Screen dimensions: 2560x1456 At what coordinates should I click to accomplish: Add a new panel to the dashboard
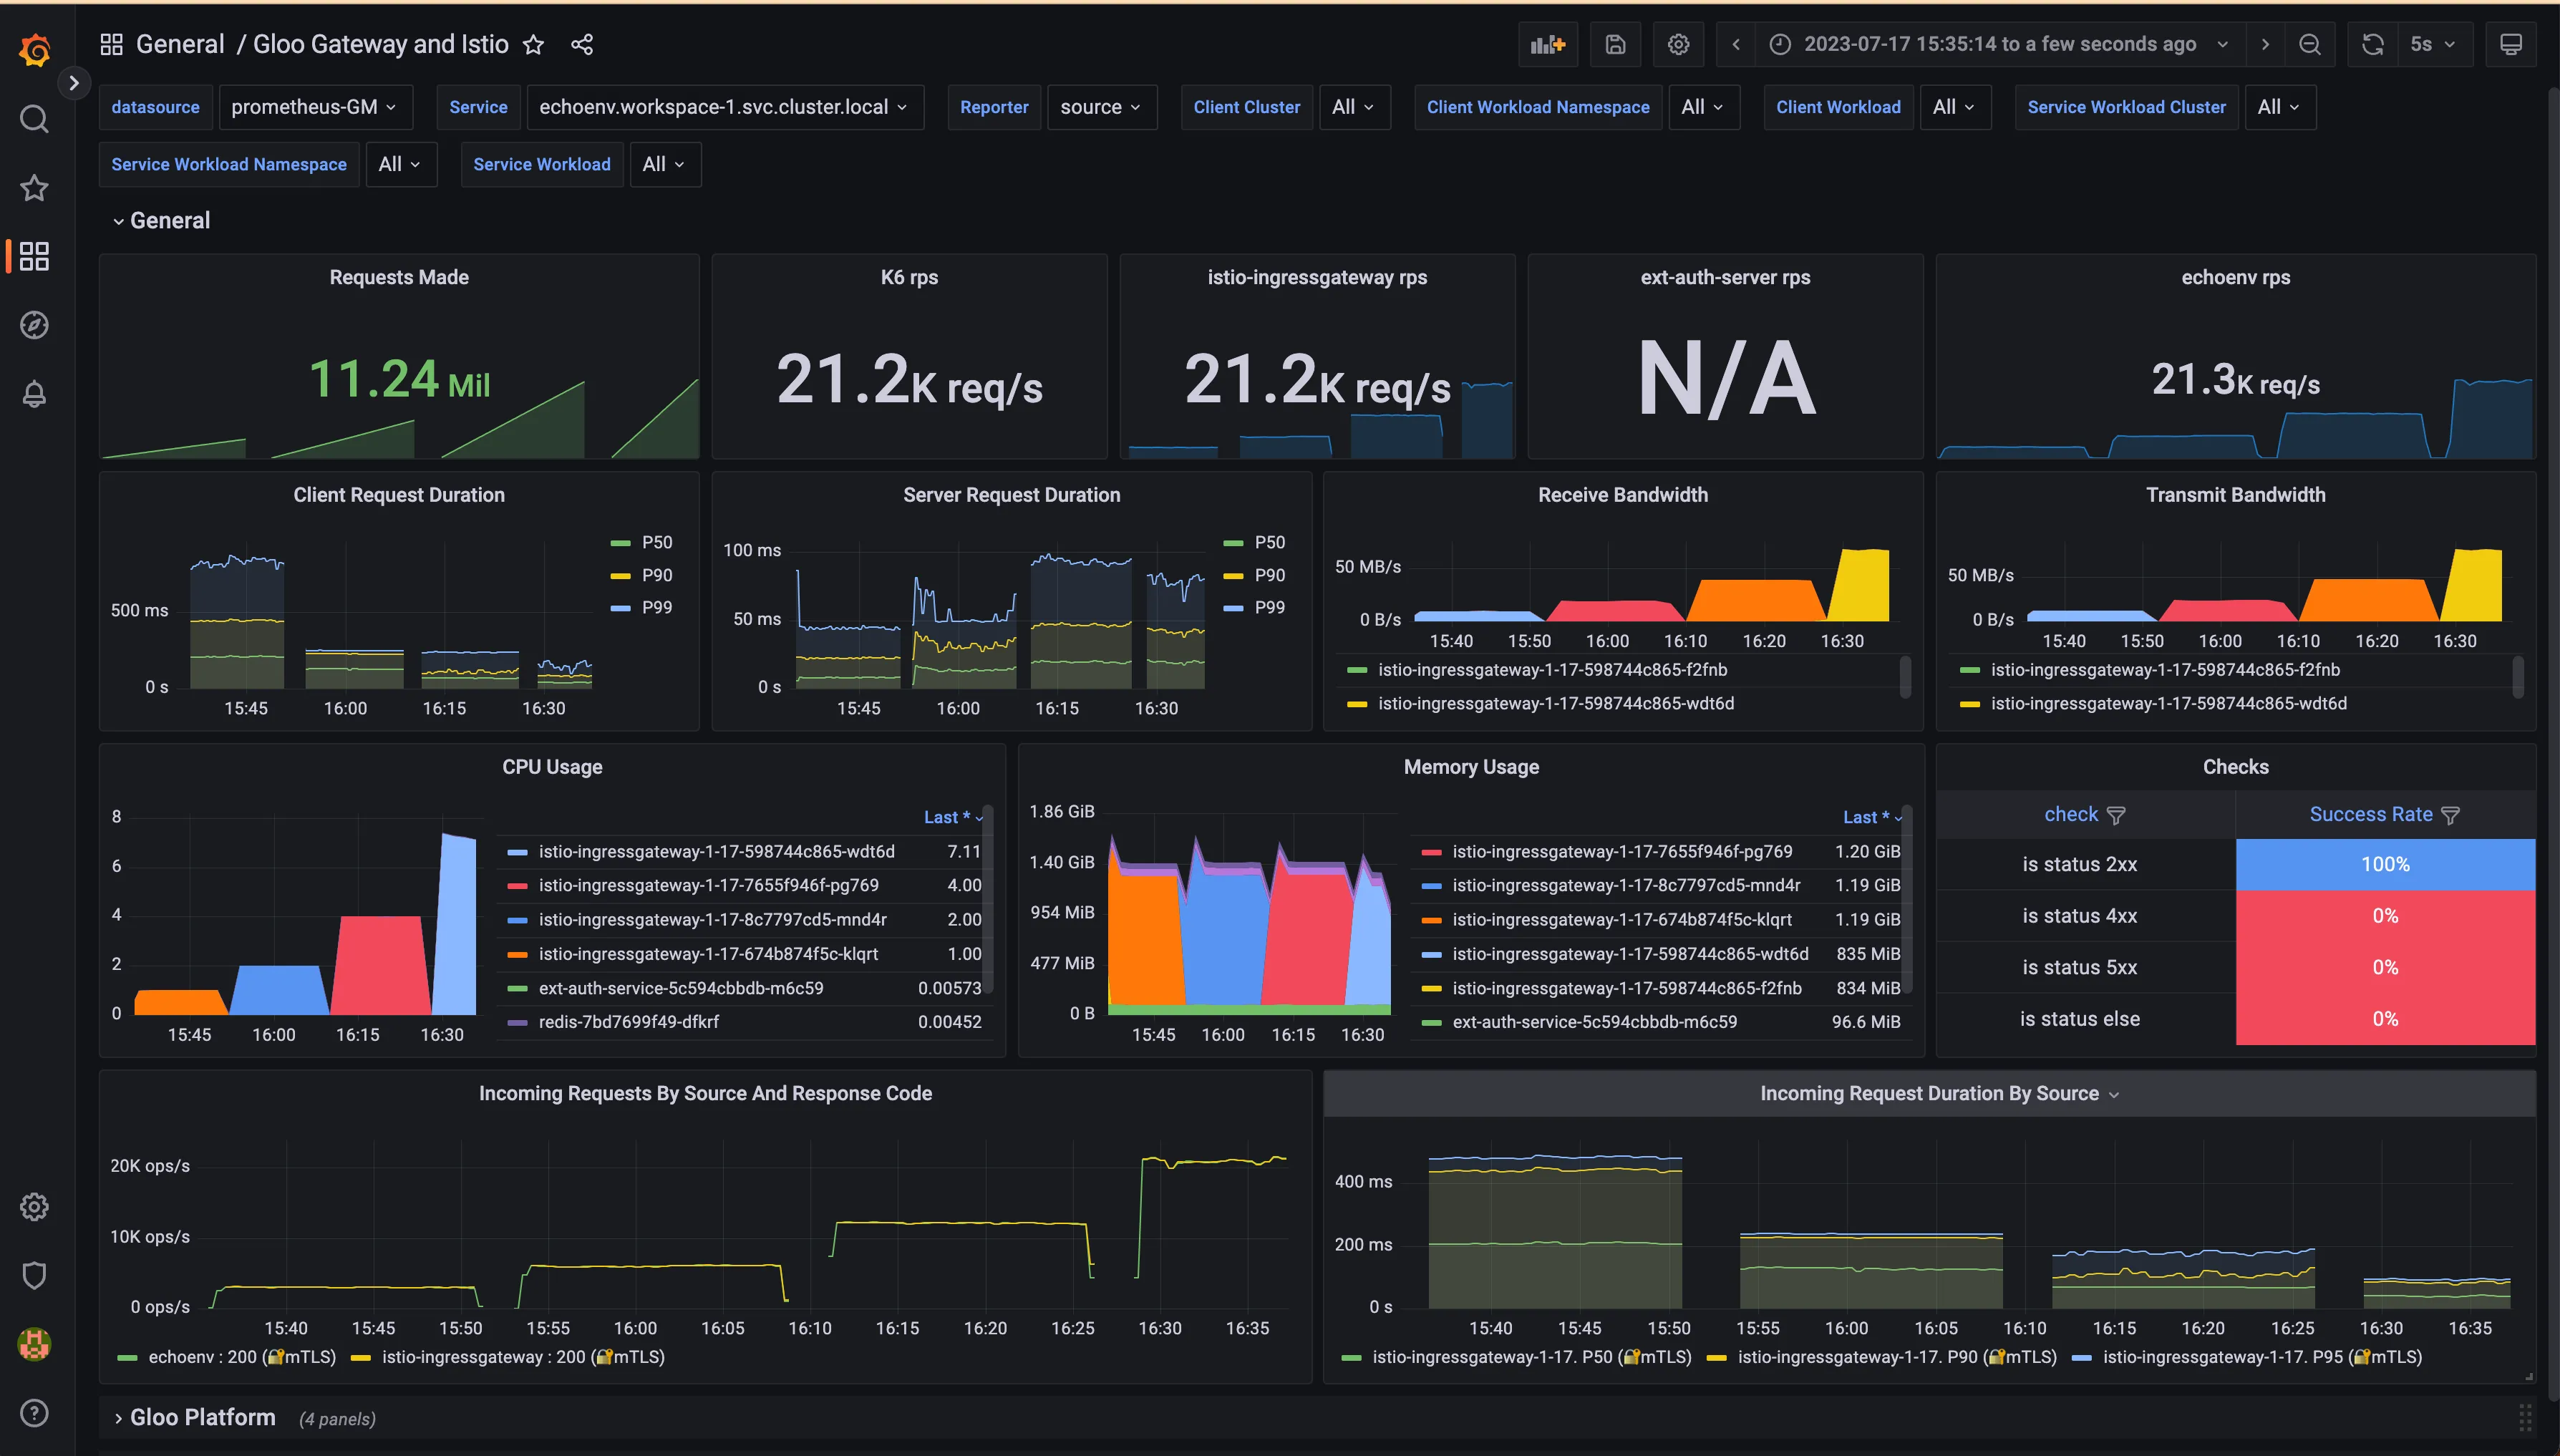click(x=1548, y=44)
